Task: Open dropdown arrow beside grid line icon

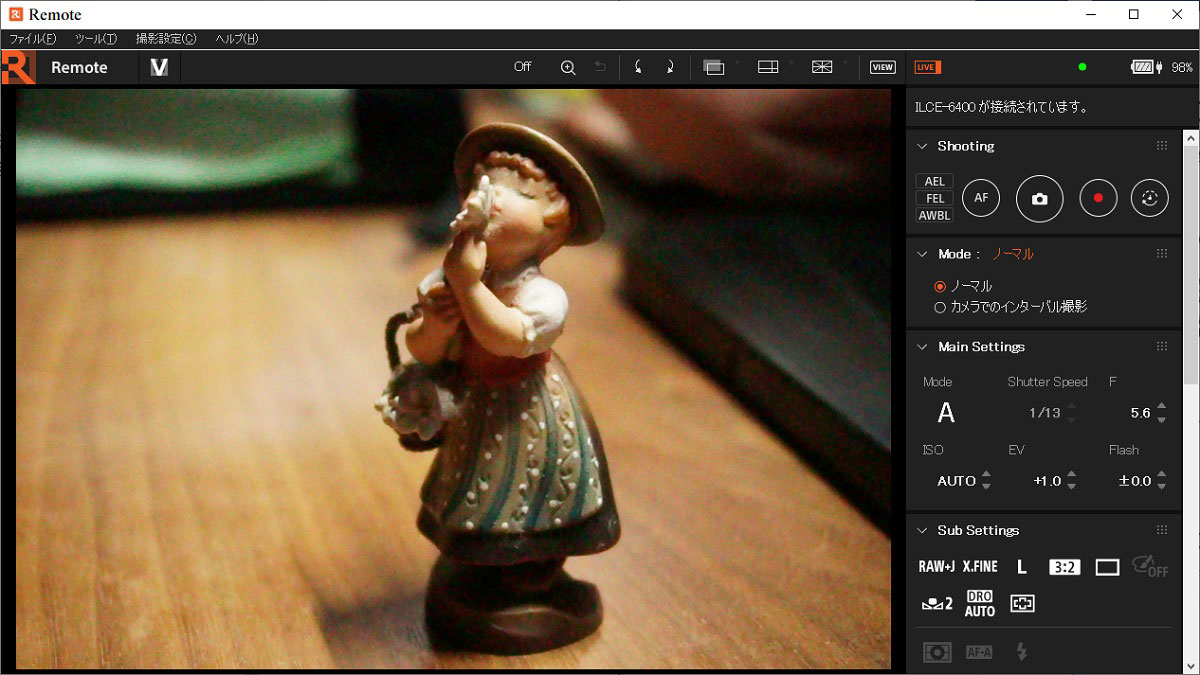Action: [x=846, y=63]
